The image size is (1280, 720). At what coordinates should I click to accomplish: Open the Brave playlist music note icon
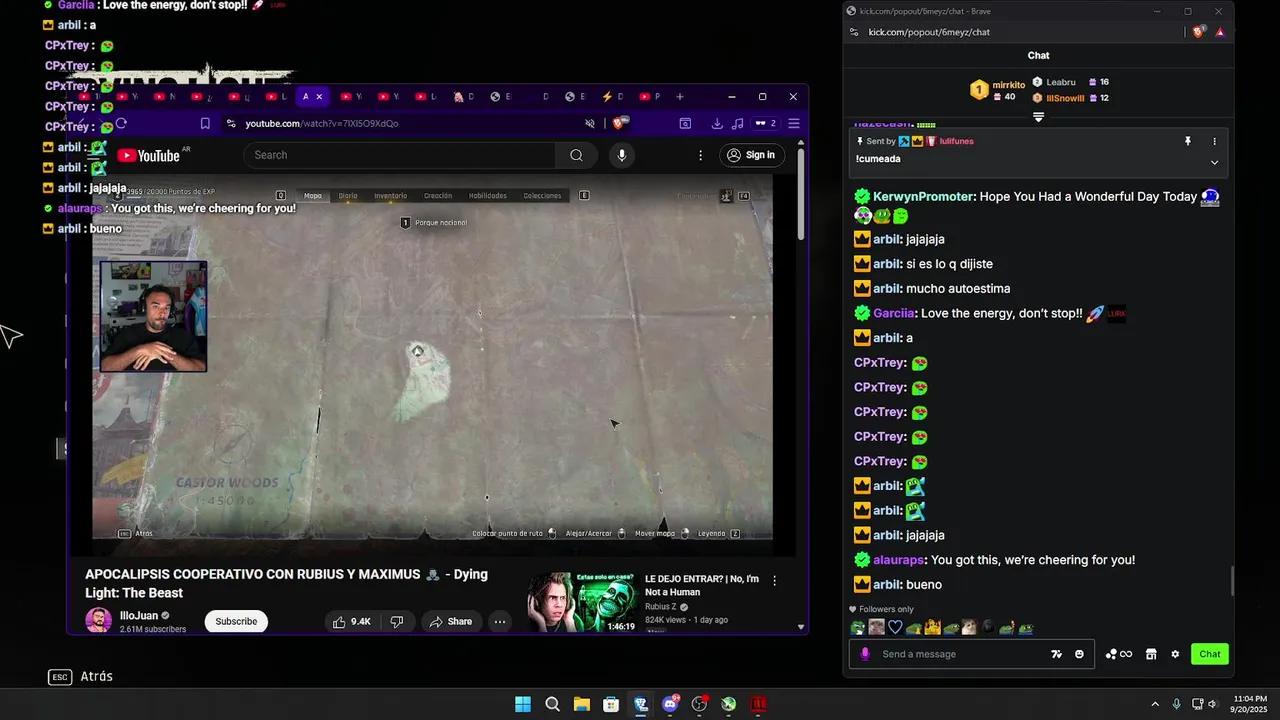(738, 124)
